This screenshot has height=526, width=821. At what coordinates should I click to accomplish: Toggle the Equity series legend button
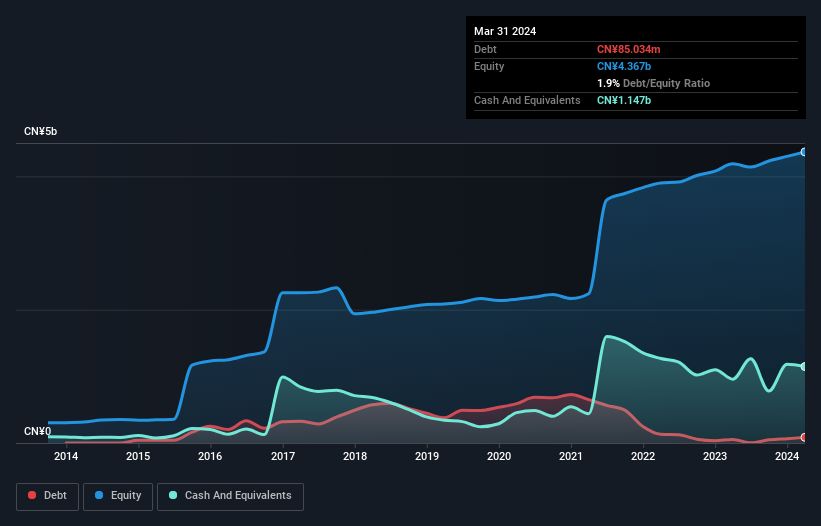coord(118,496)
